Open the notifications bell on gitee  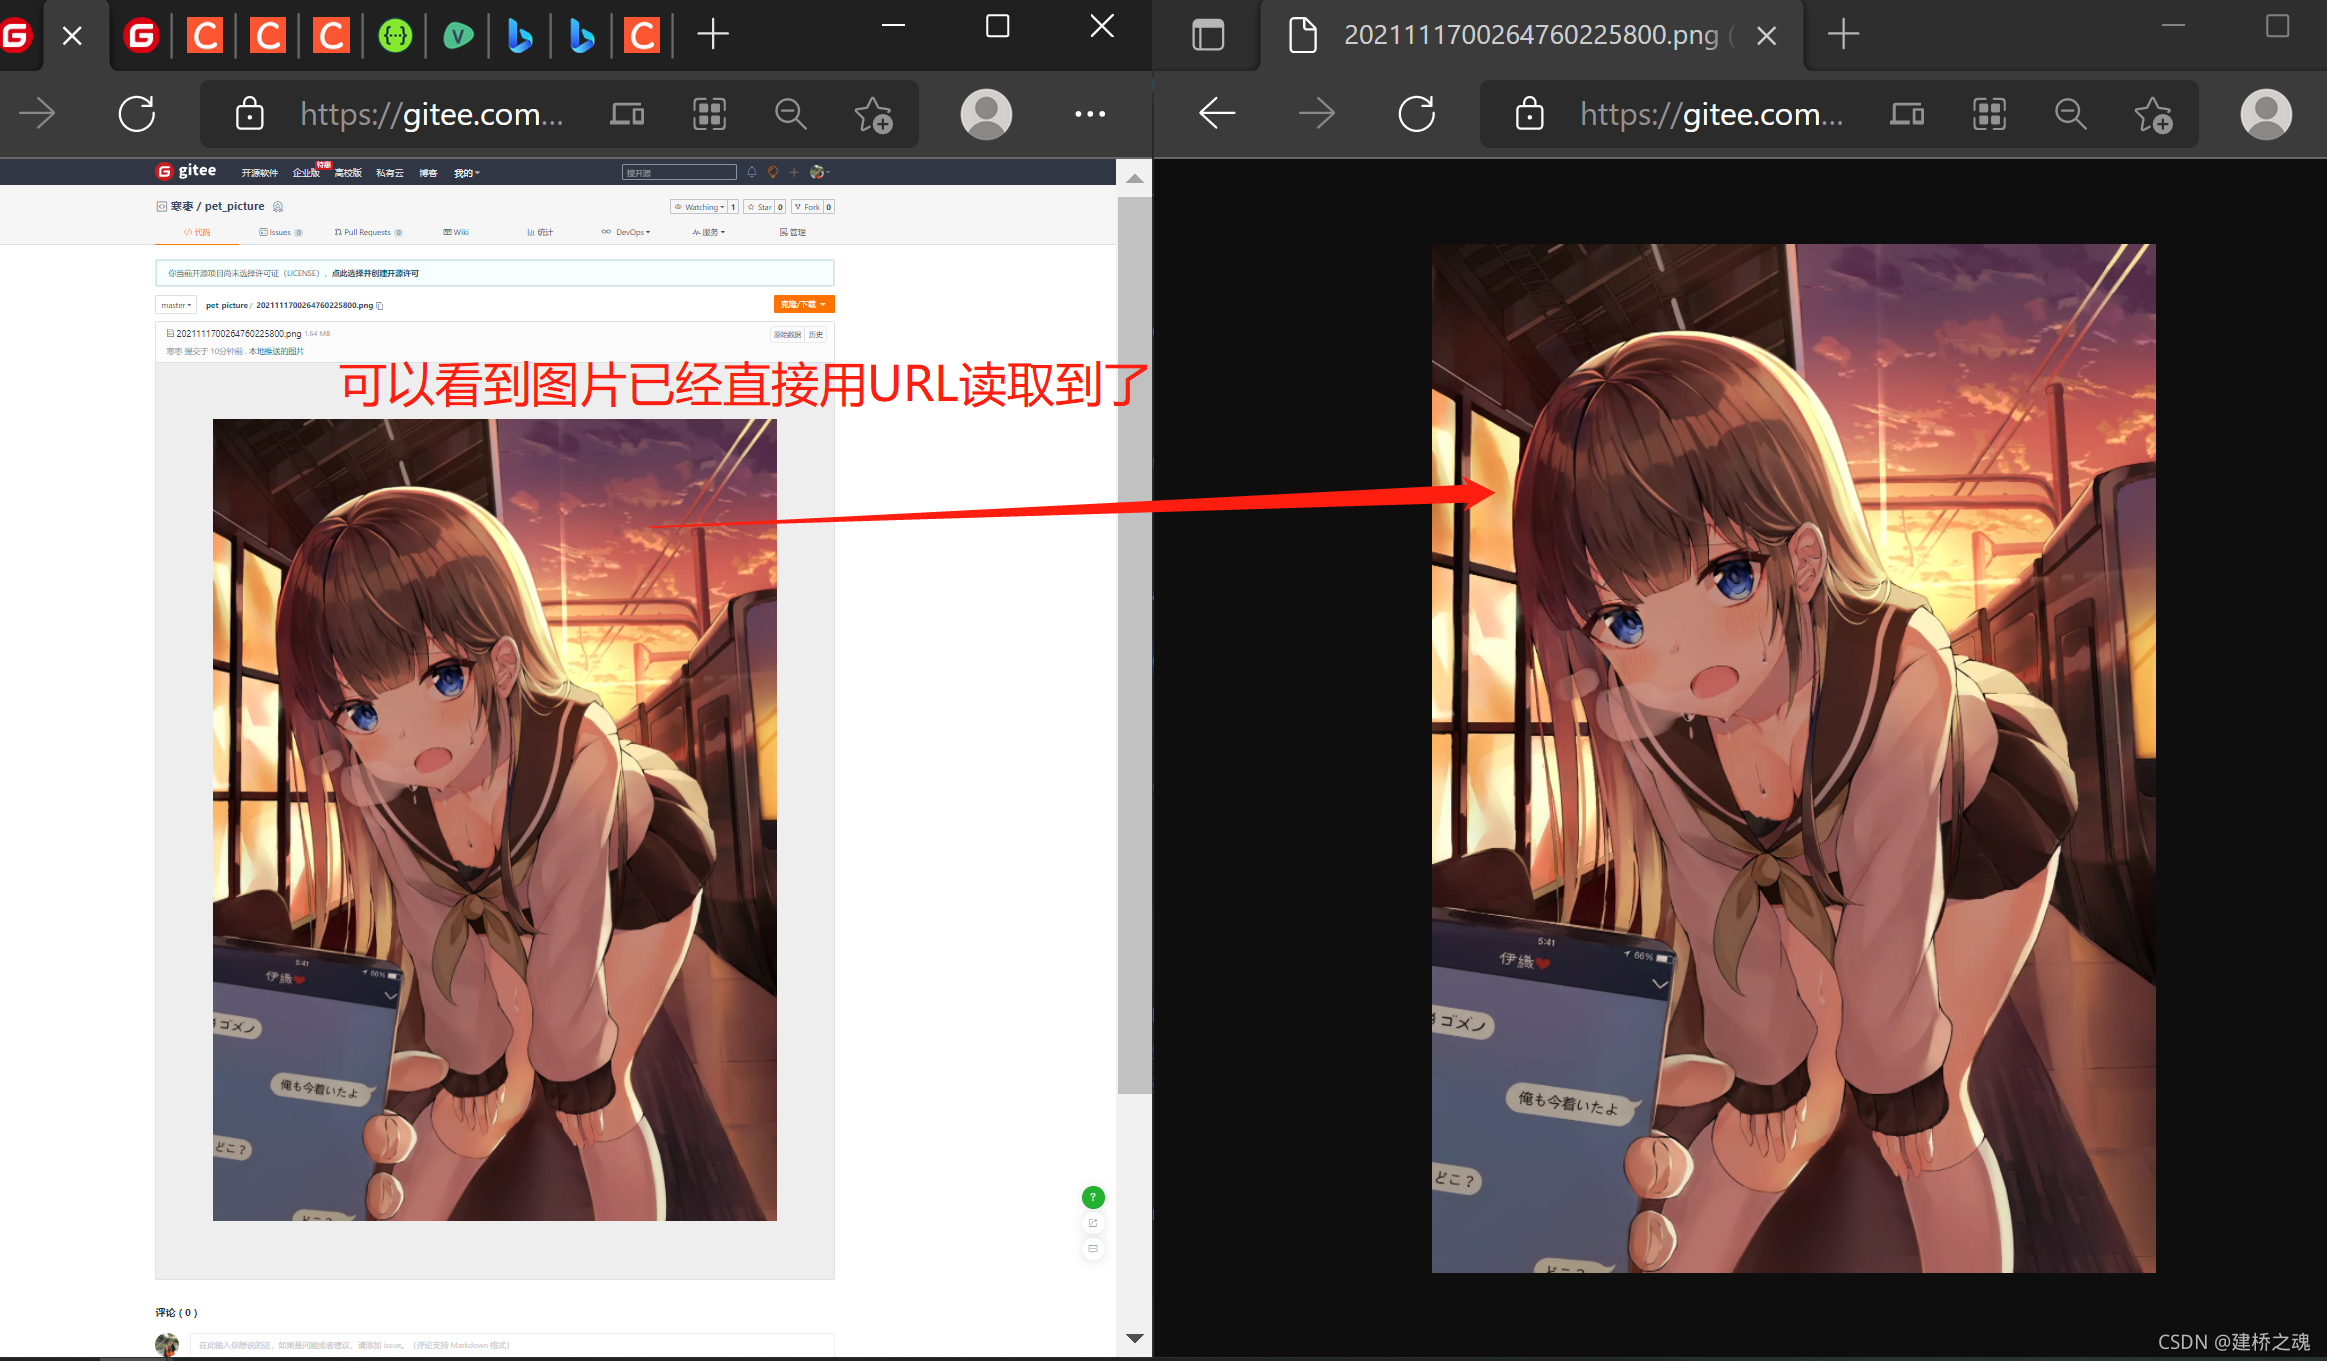pyautogui.click(x=752, y=172)
